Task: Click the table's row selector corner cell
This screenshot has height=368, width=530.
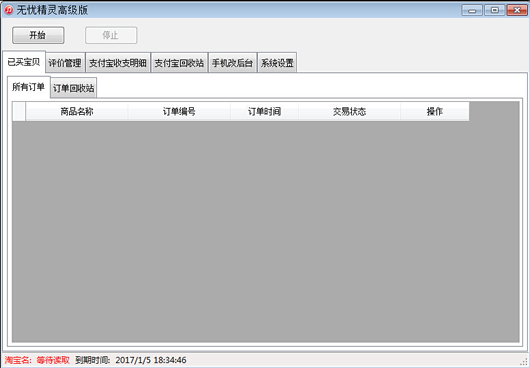Action: tap(19, 112)
